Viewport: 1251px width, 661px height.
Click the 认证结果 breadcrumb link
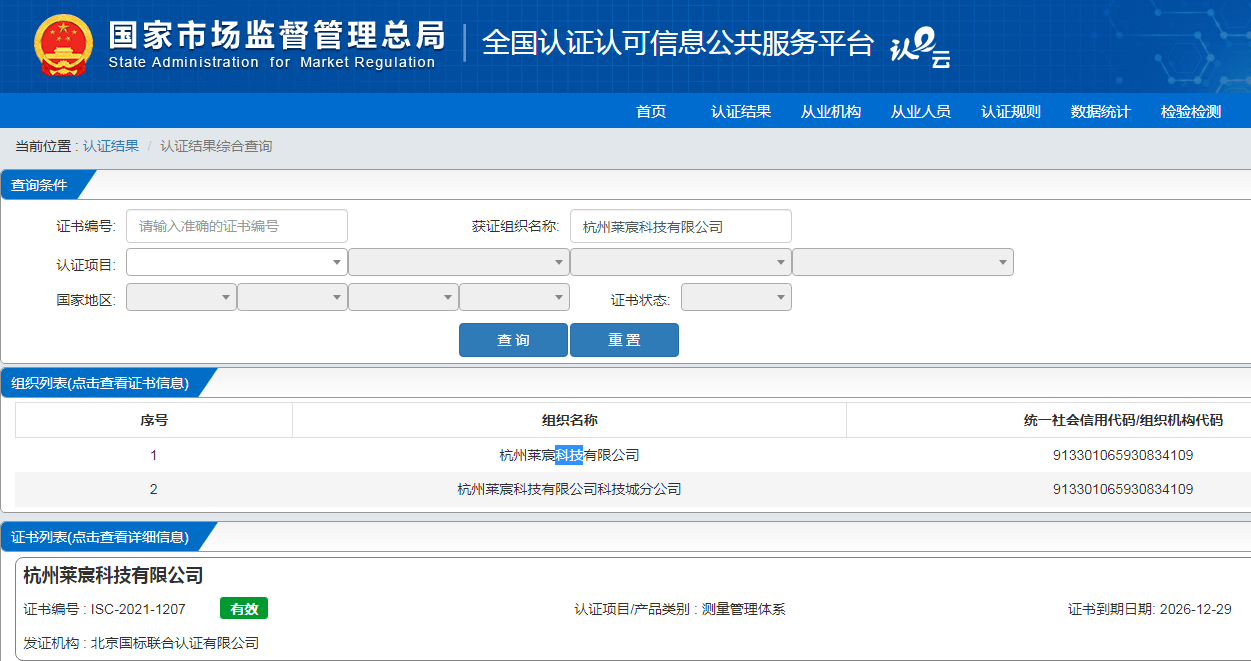[111, 146]
